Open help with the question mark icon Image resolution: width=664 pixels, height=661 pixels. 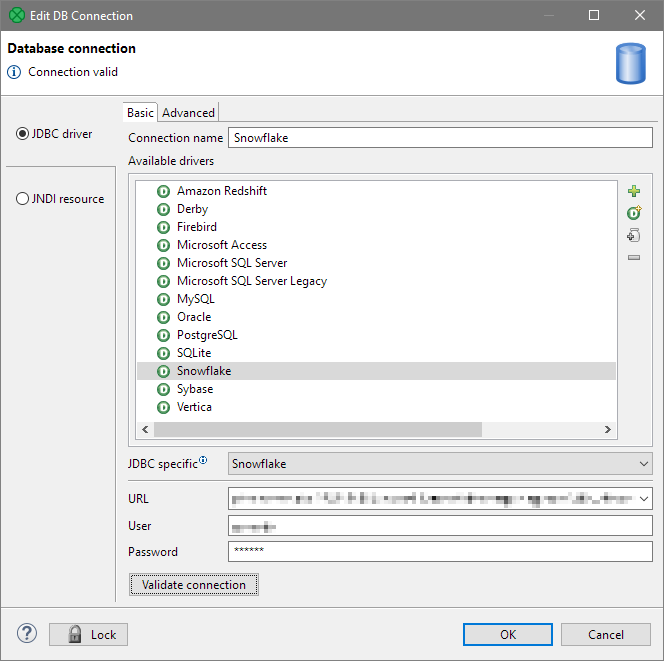pyautogui.click(x=27, y=633)
